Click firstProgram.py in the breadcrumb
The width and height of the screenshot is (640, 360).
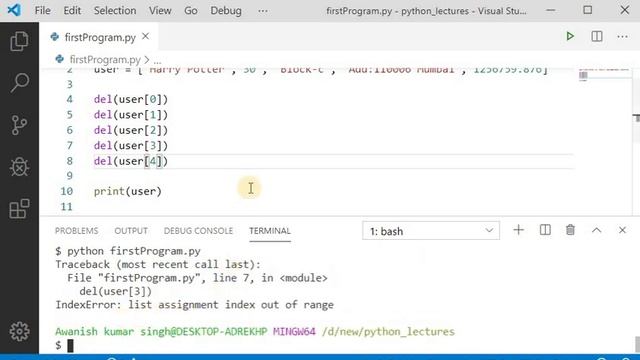105,60
